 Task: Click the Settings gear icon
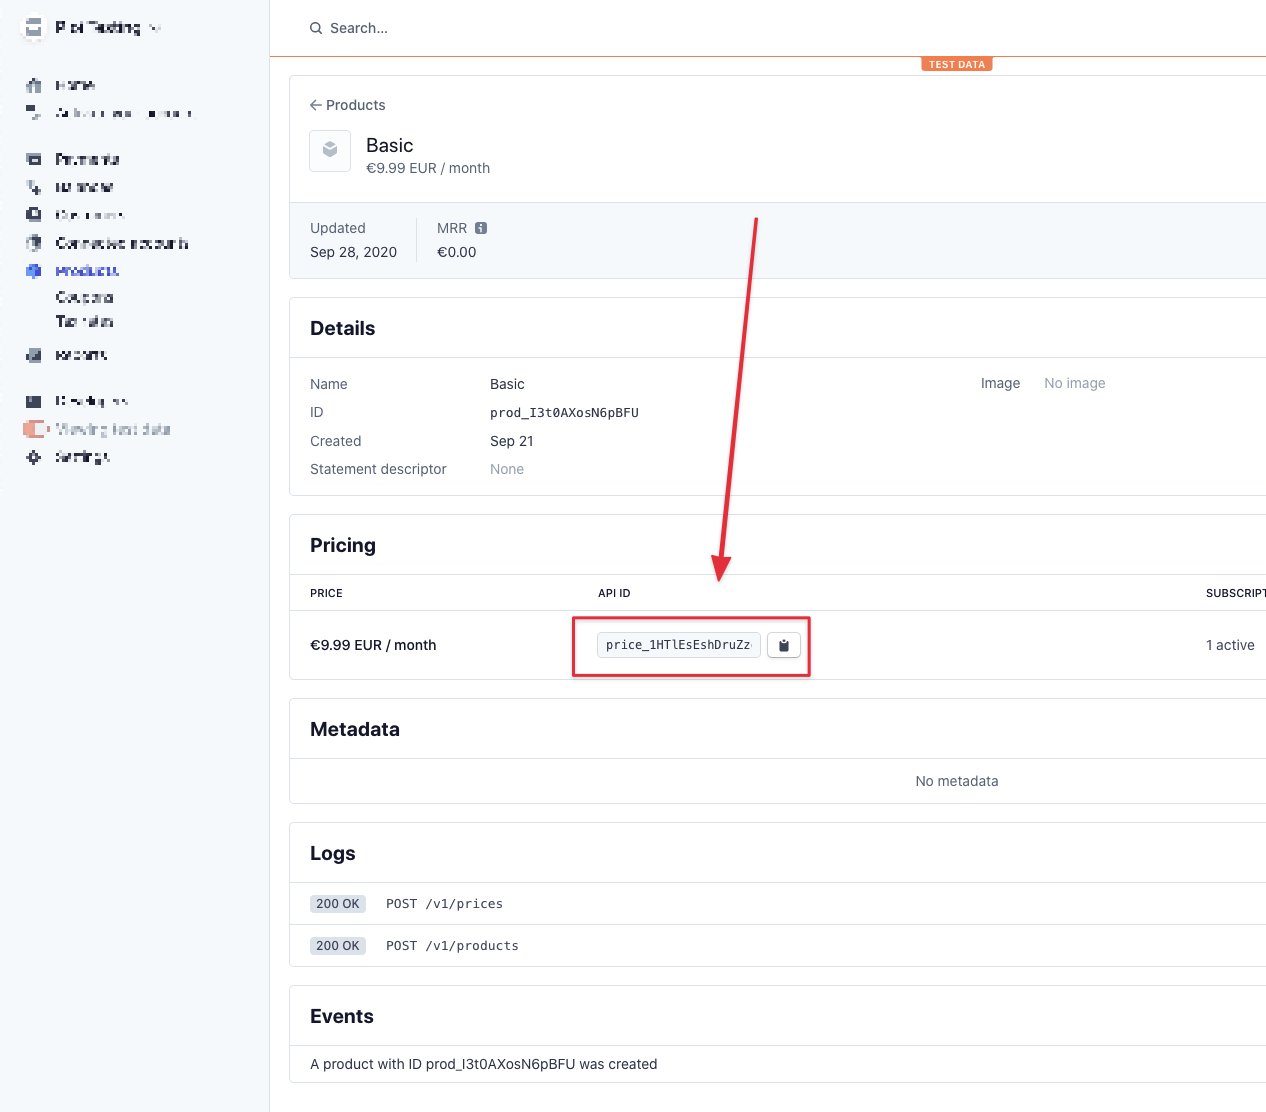[x=34, y=457]
